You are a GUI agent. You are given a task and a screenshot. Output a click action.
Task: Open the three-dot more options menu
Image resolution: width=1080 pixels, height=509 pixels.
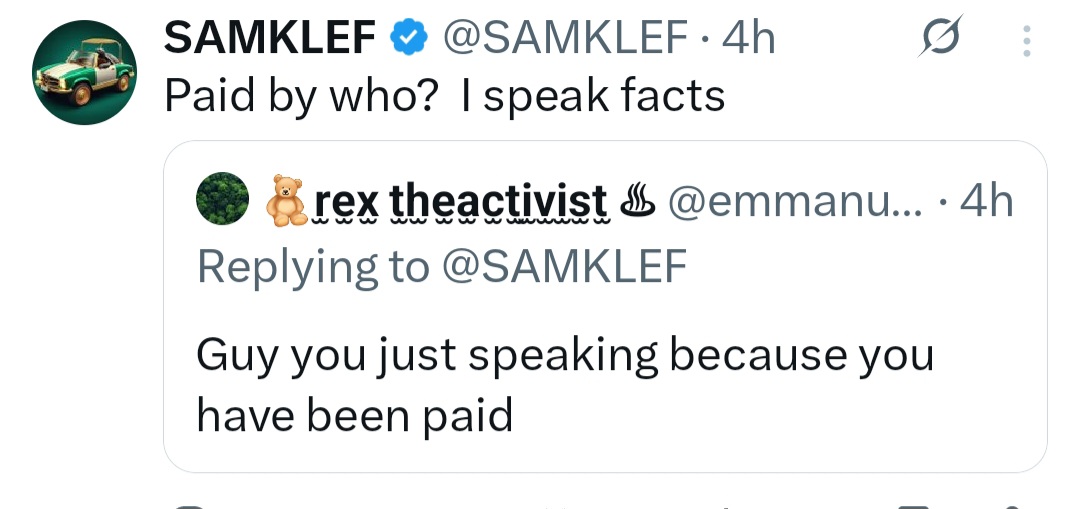pos(1024,41)
